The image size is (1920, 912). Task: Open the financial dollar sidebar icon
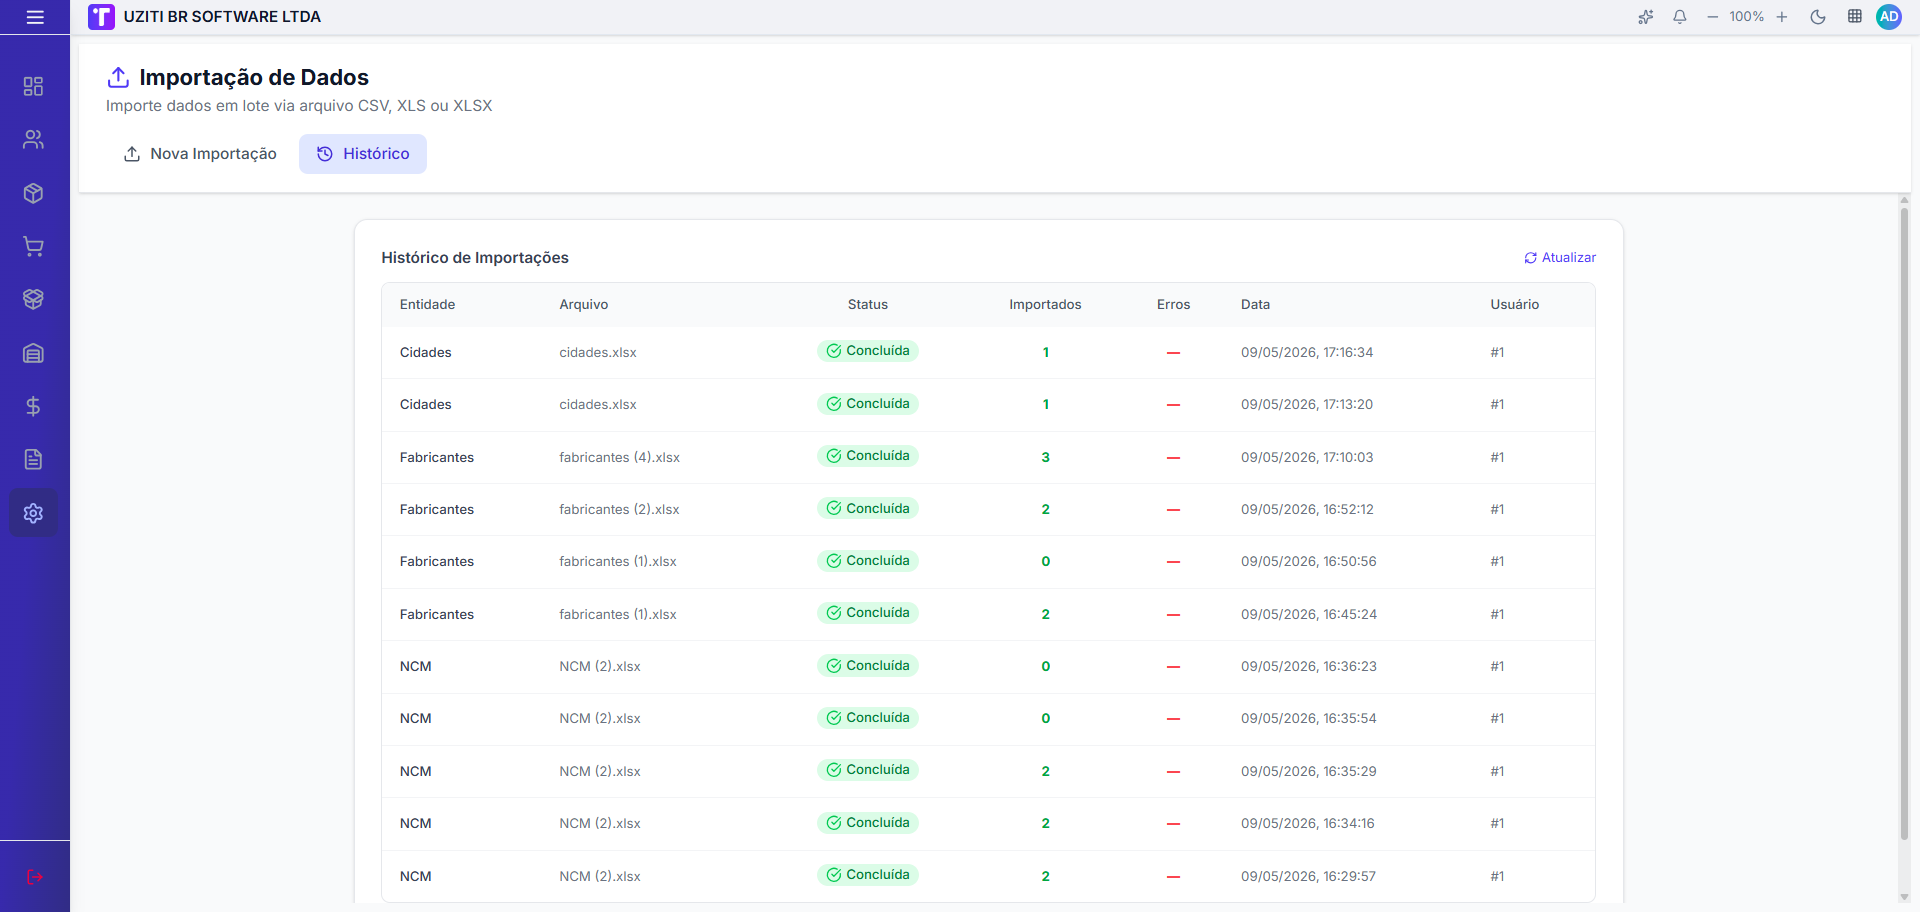pos(33,406)
